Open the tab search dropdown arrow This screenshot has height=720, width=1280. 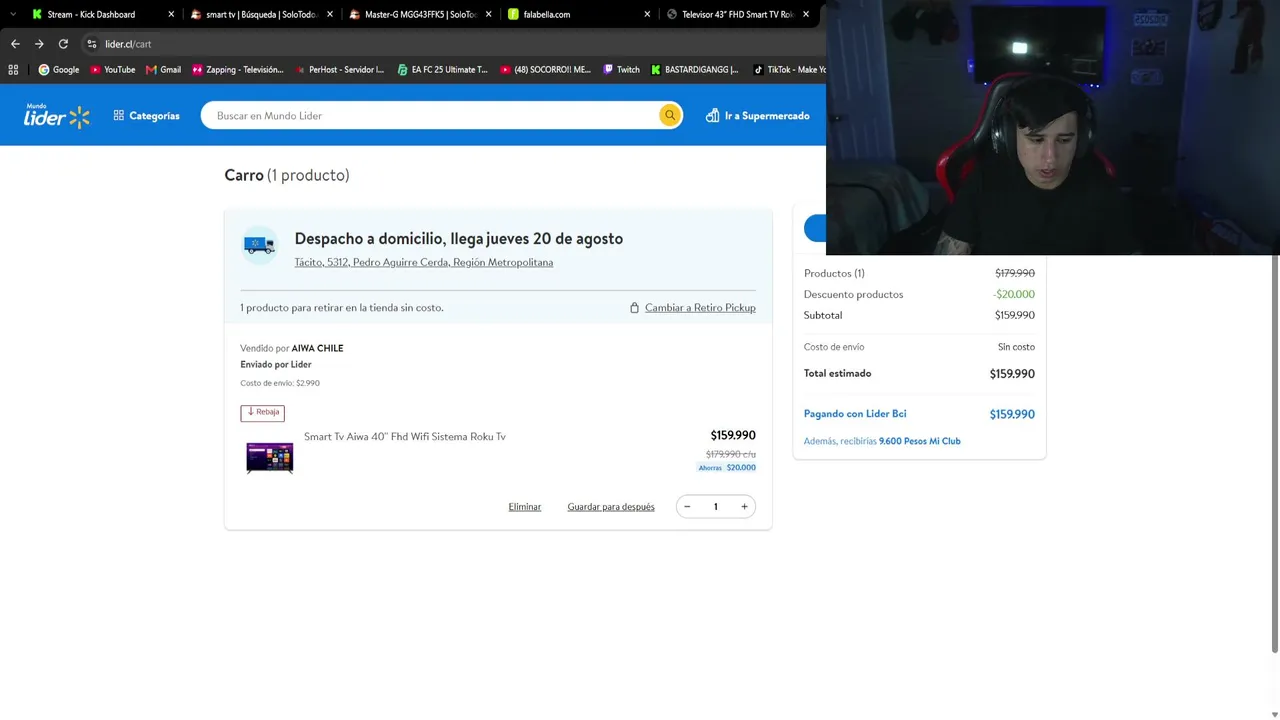tap(12, 15)
